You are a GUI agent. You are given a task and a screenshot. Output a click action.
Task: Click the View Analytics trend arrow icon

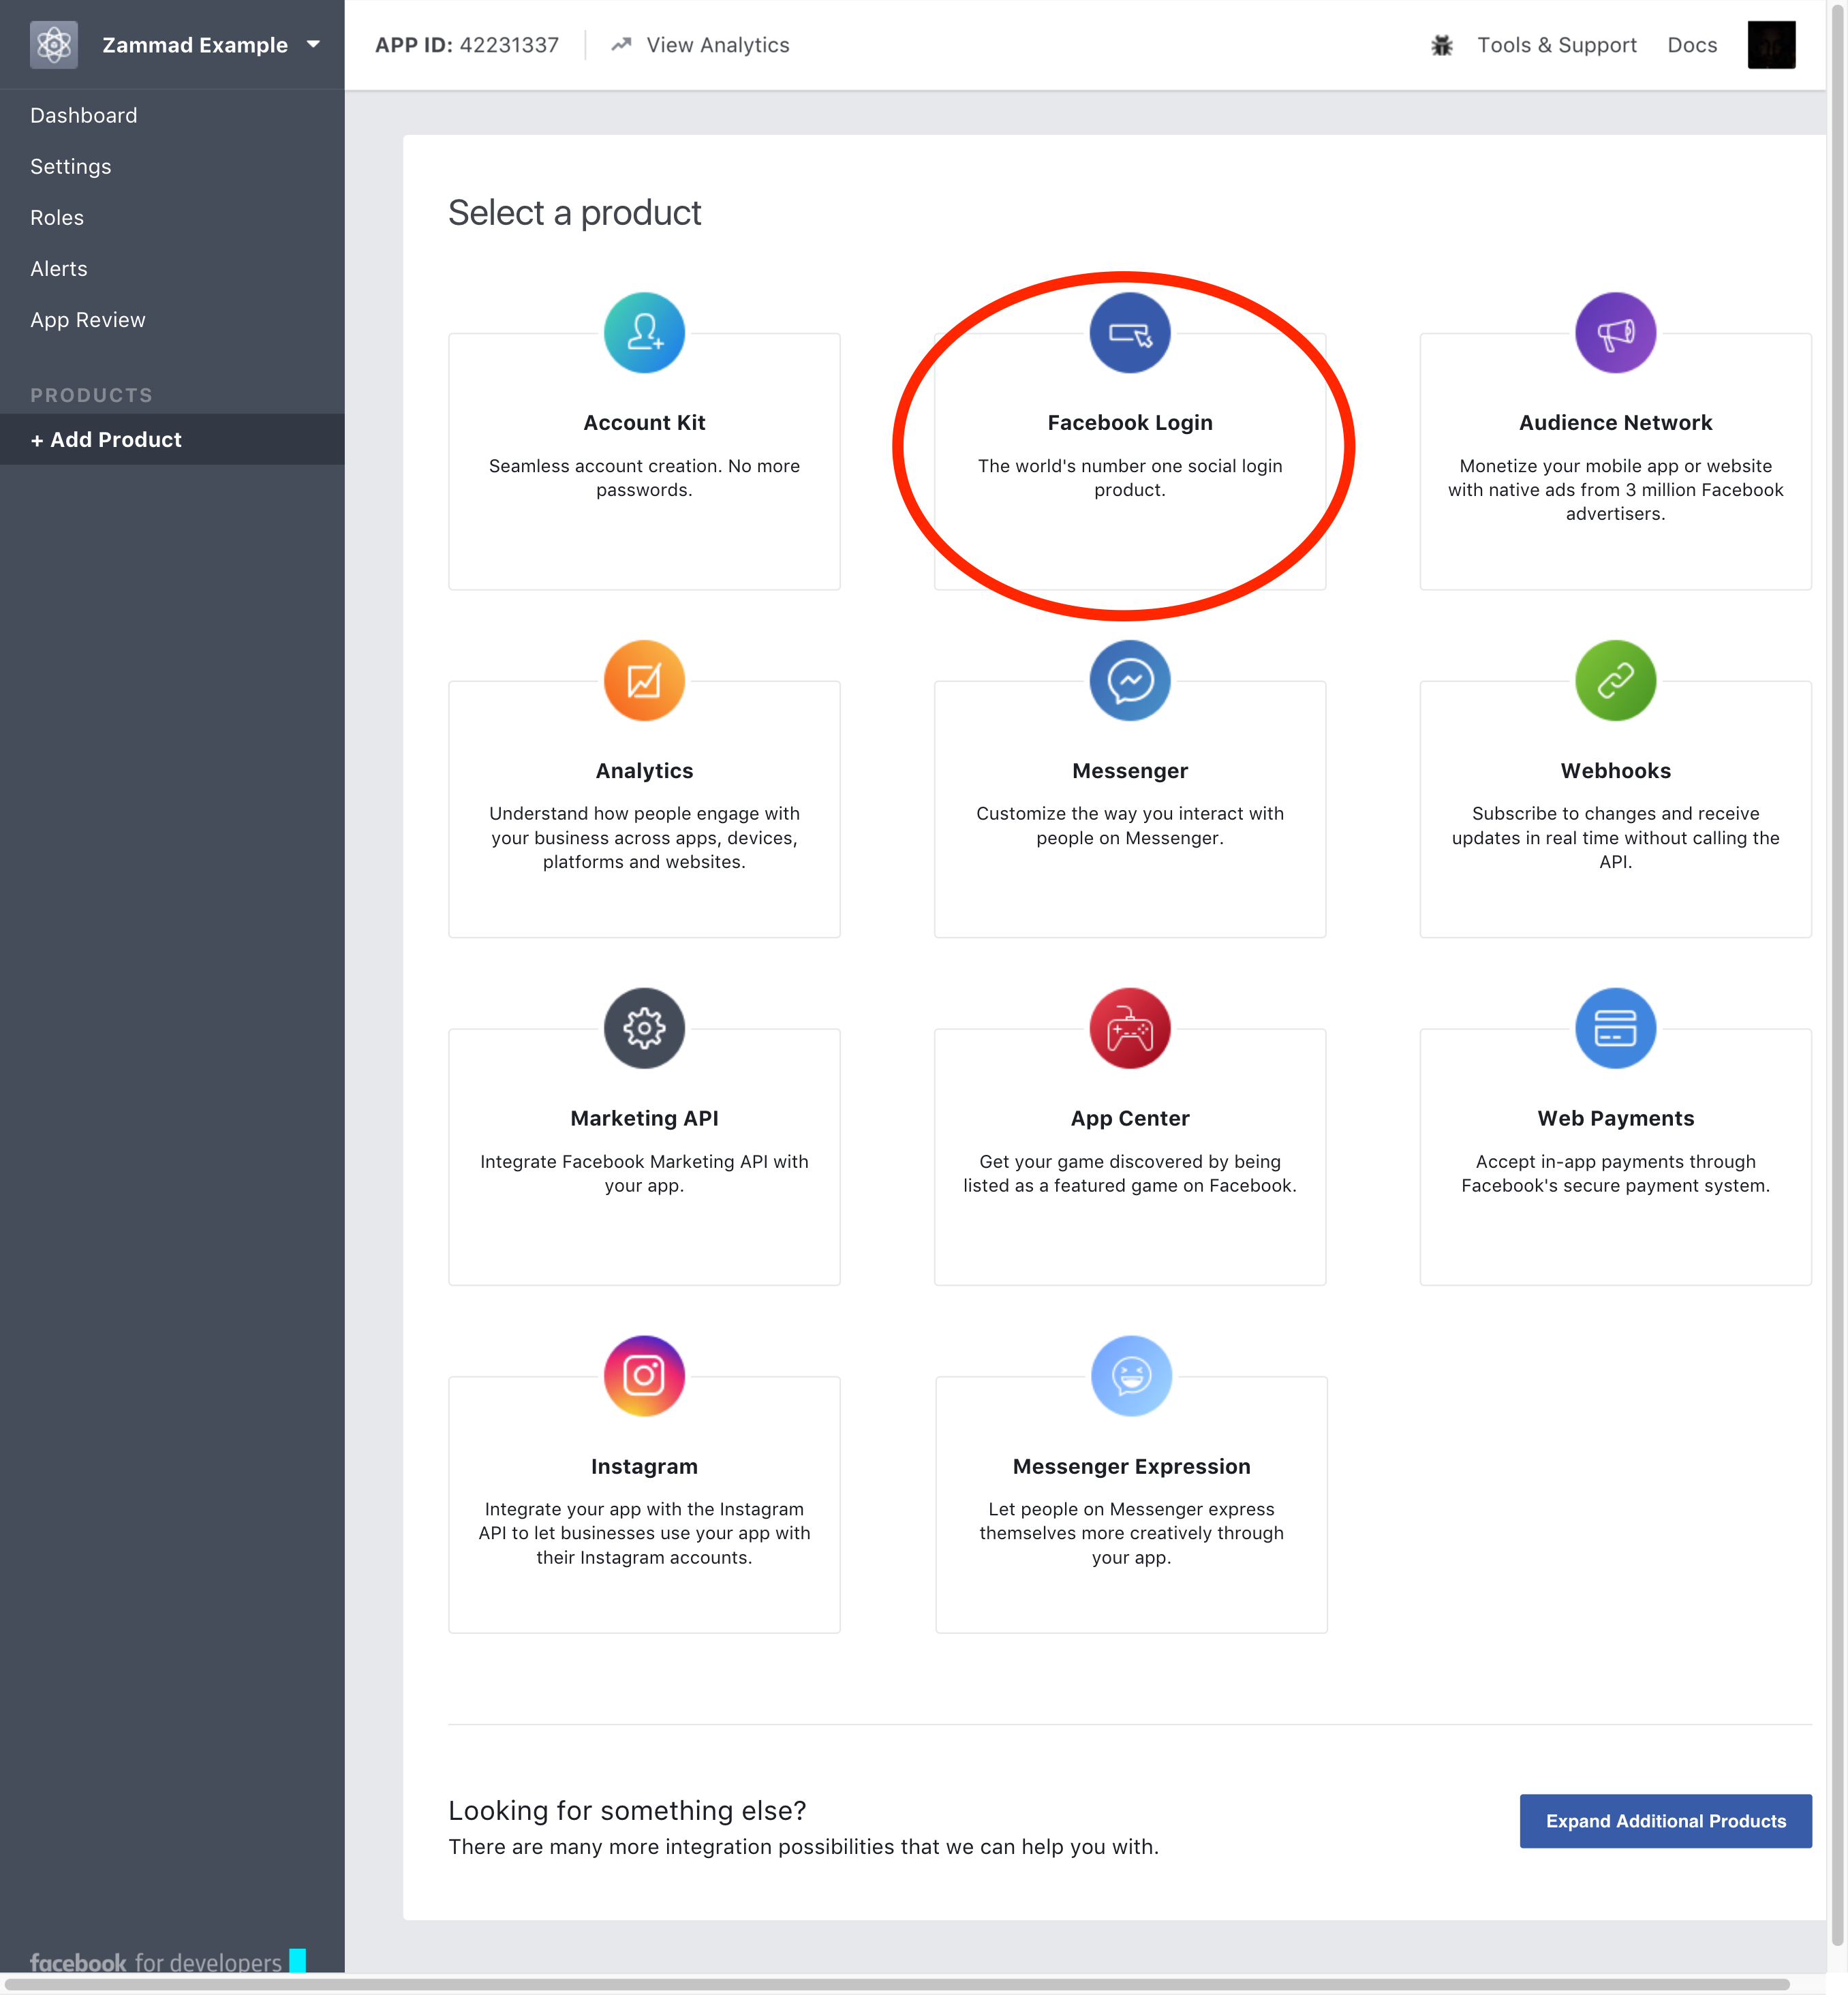pyautogui.click(x=621, y=44)
